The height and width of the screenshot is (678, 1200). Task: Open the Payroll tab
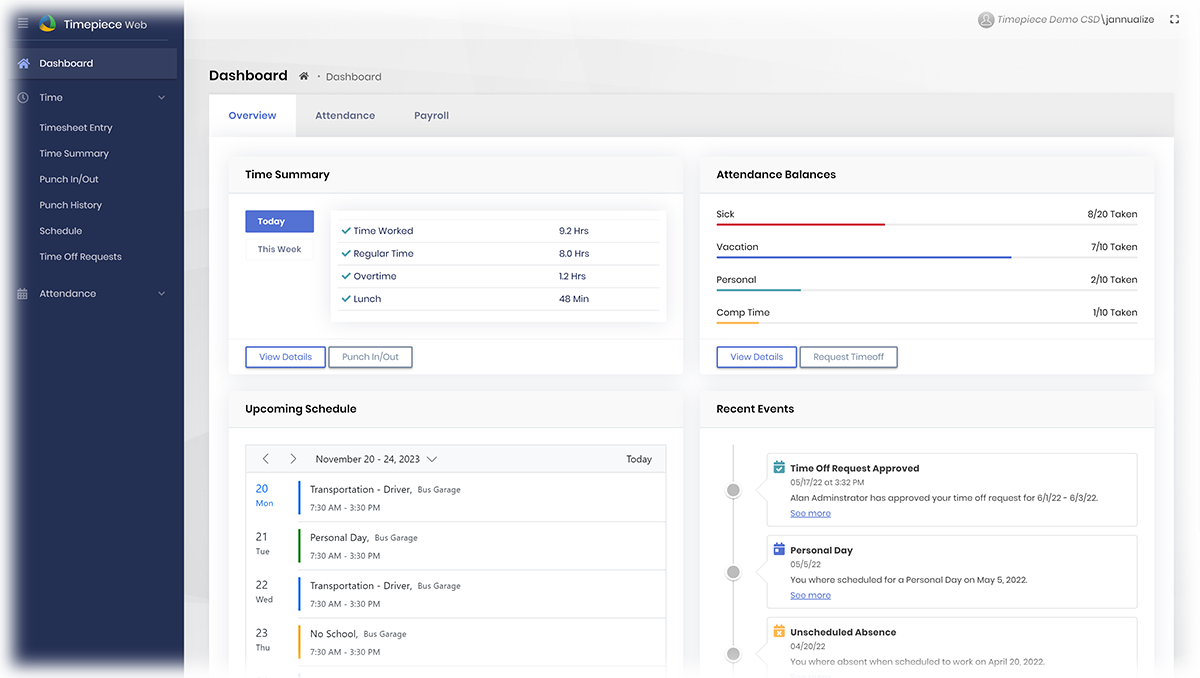(431, 116)
